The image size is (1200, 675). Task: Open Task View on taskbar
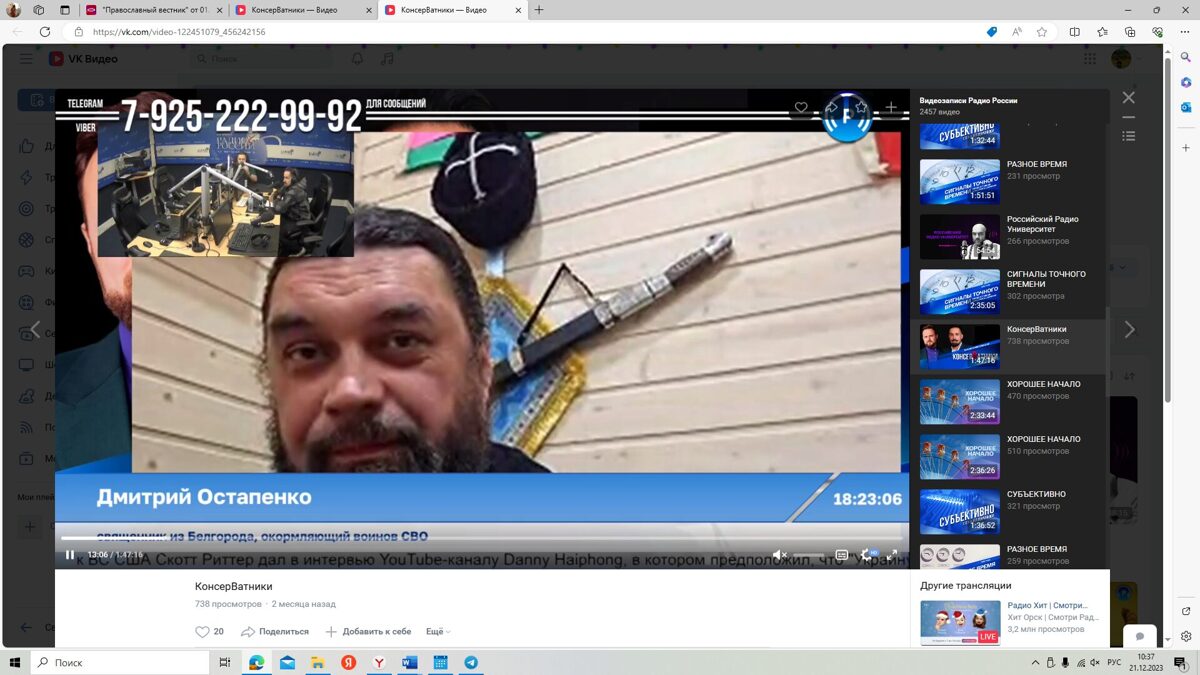pos(225,662)
